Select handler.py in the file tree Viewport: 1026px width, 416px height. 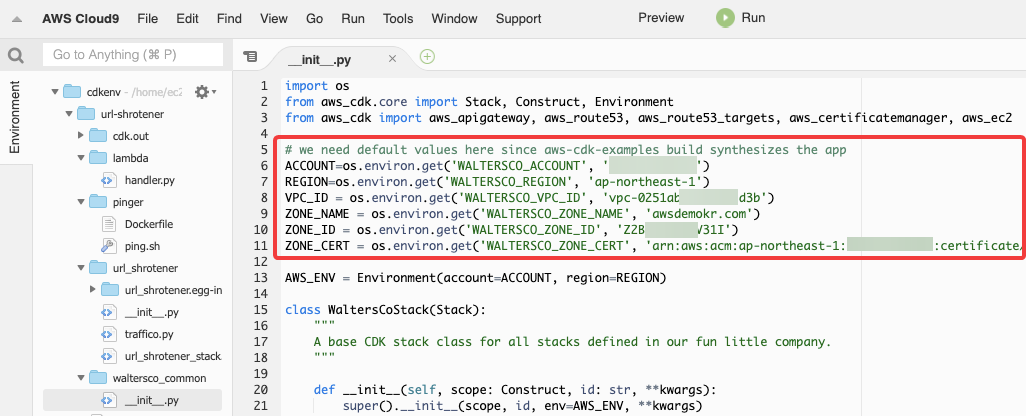click(149, 180)
